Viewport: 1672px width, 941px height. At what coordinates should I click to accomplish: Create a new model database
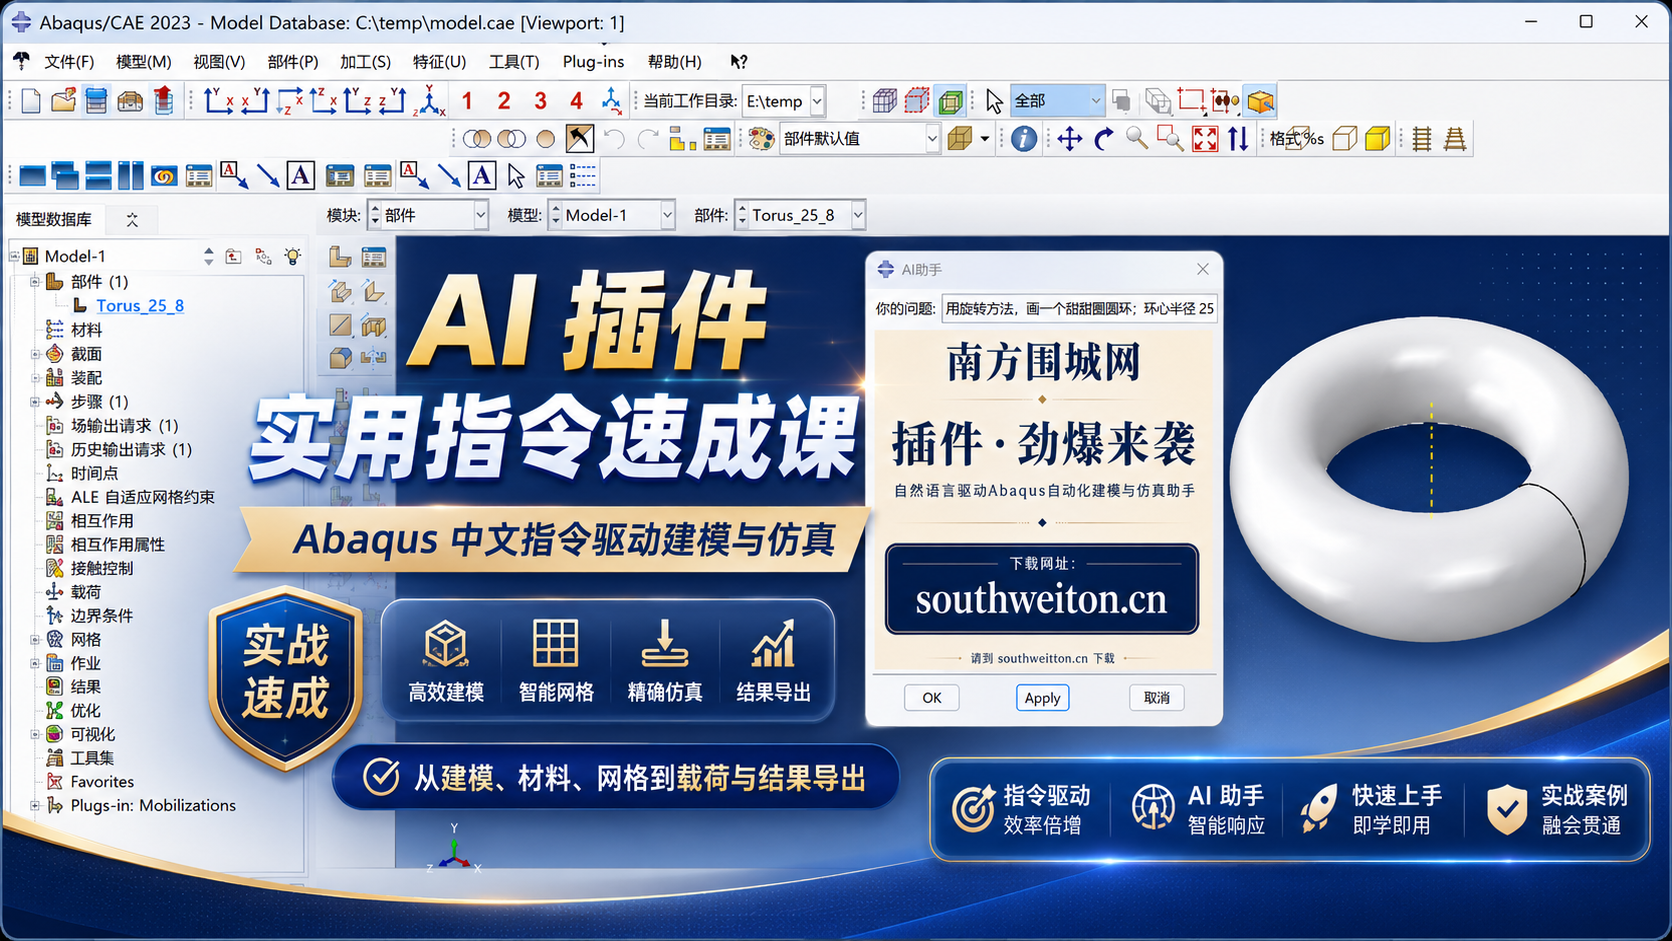(x=31, y=101)
